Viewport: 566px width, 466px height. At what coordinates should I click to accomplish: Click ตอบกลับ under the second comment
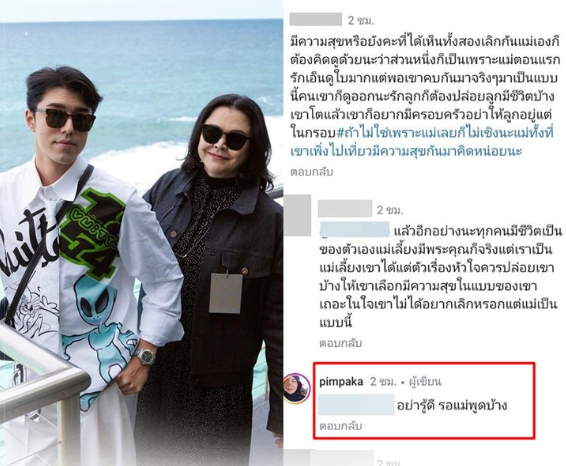click(340, 343)
